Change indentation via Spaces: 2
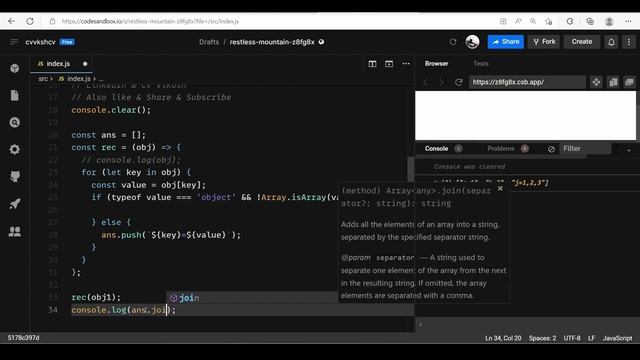The width and height of the screenshot is (640, 360). (x=542, y=338)
